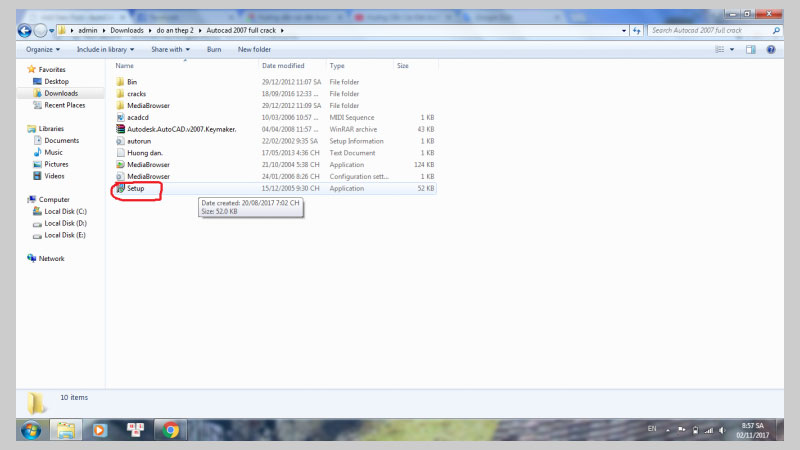The height and width of the screenshot is (450, 800).
Task: Click the Burn toolbar button
Action: (214, 49)
